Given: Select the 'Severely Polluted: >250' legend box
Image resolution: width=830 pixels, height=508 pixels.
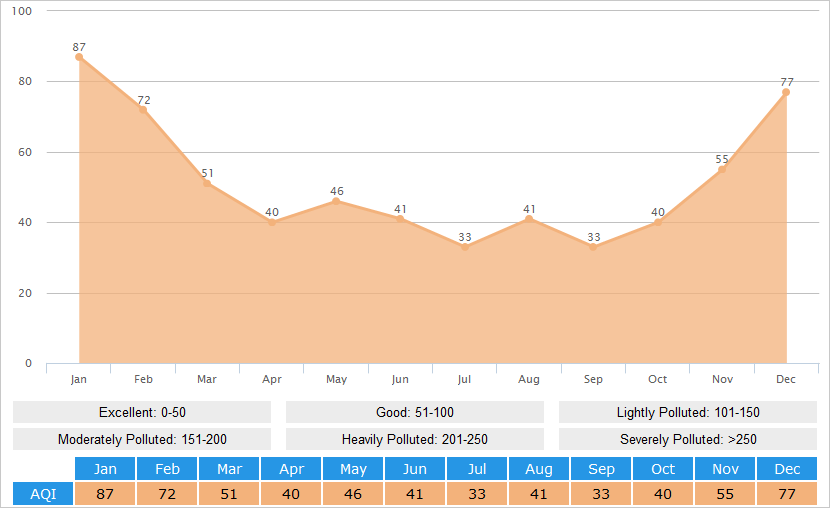Looking at the screenshot, I should [688, 439].
